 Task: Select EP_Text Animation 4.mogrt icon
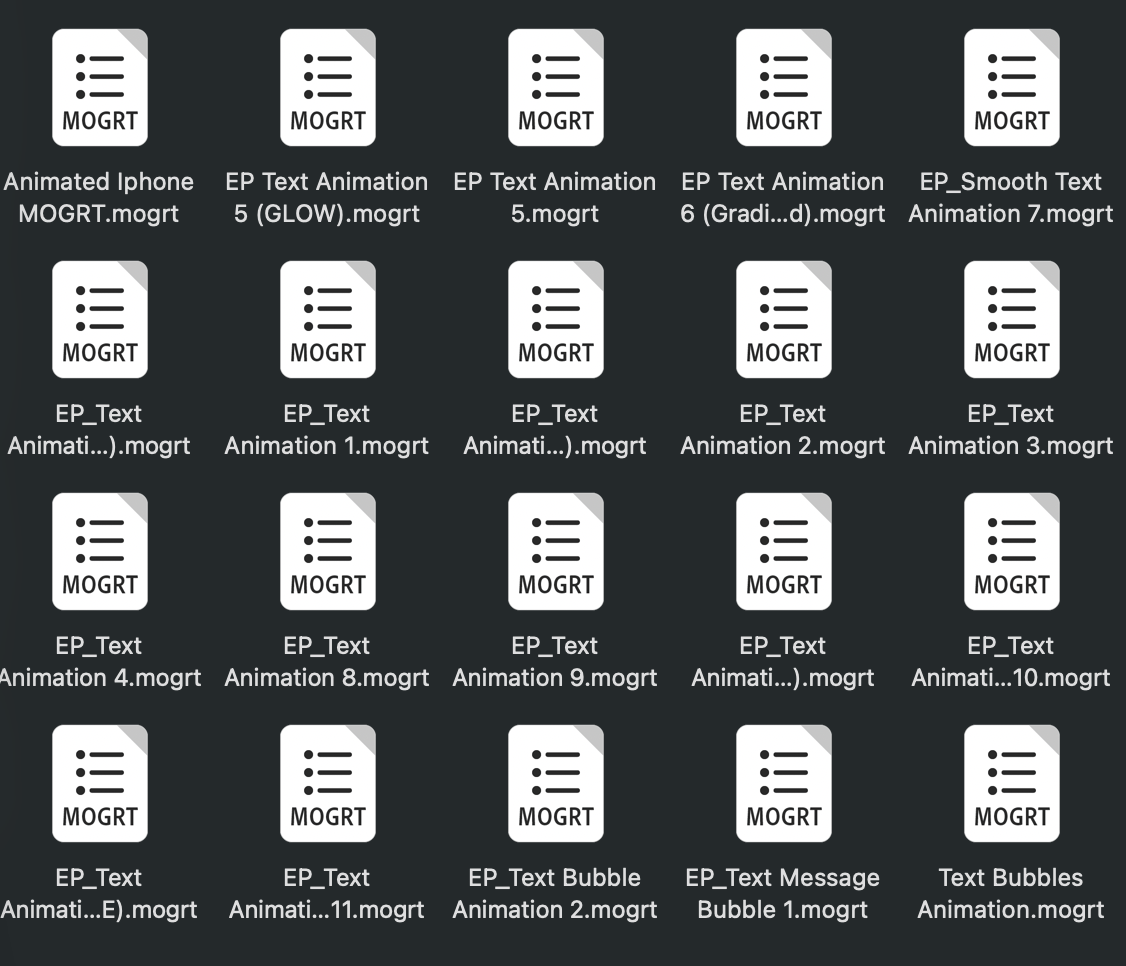point(100,552)
